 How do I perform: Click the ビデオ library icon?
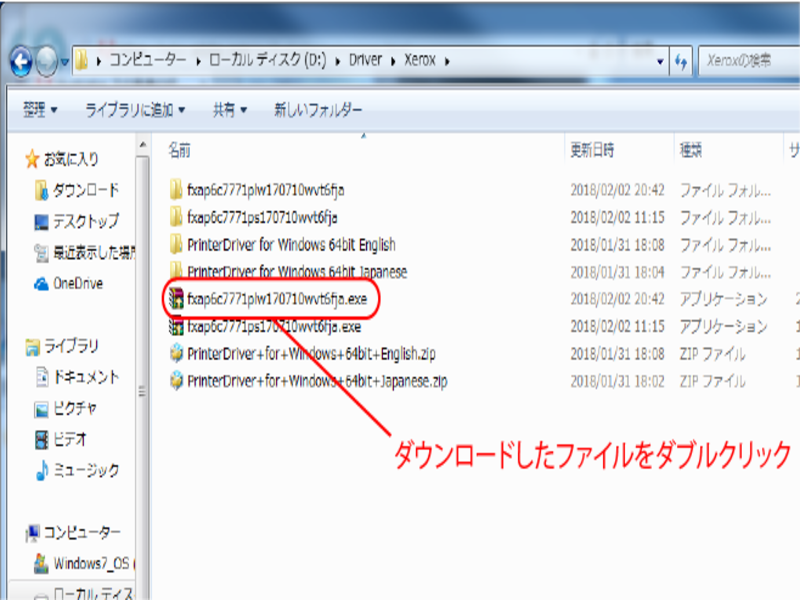(41, 440)
